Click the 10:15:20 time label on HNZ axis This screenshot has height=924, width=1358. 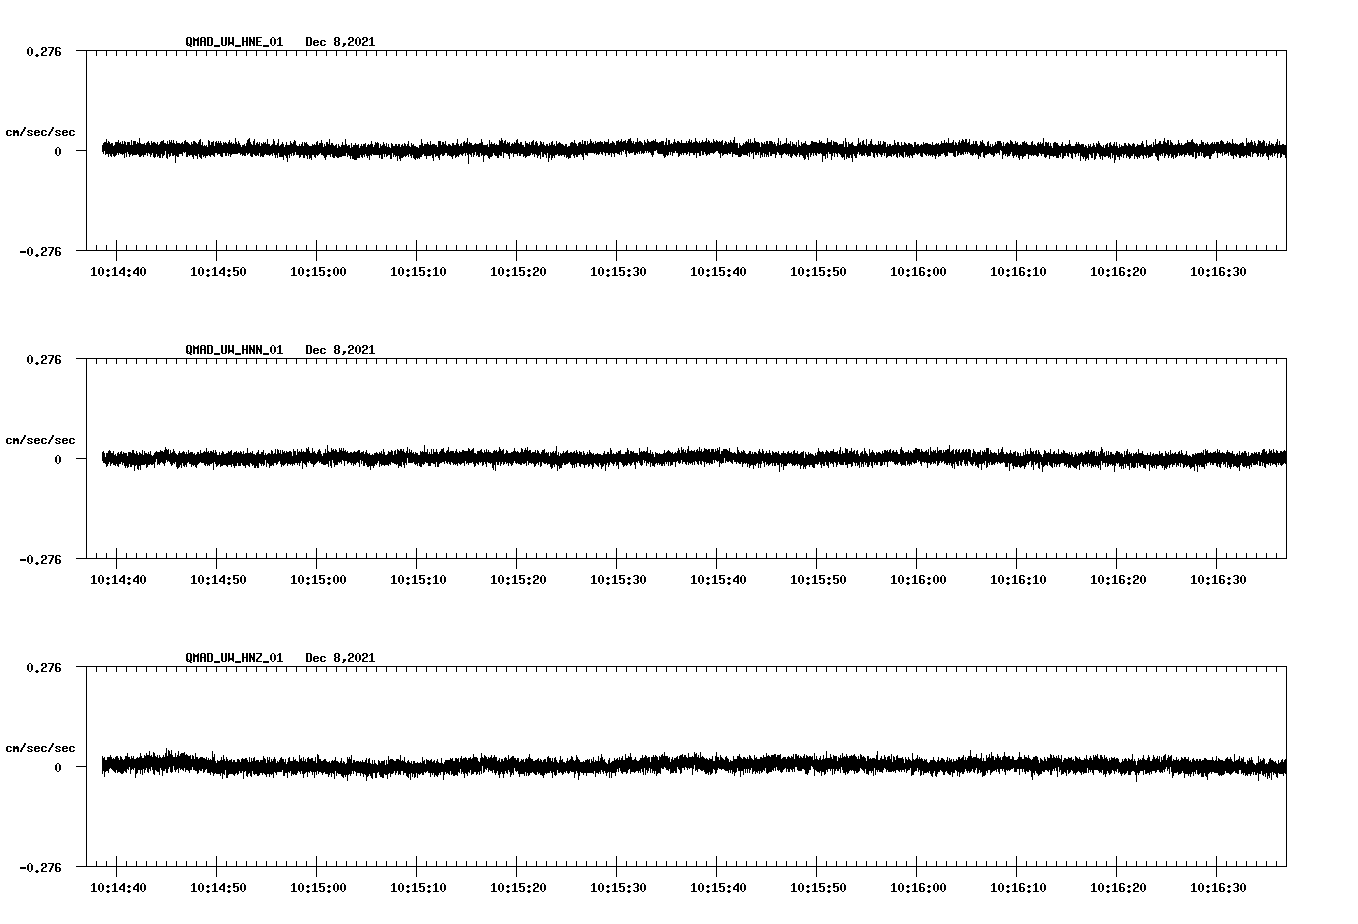518,888
